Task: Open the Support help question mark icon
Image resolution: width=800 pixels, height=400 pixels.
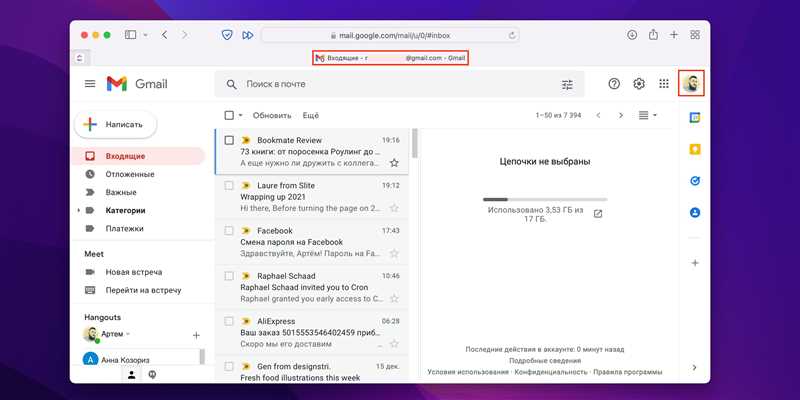Action: [x=614, y=84]
